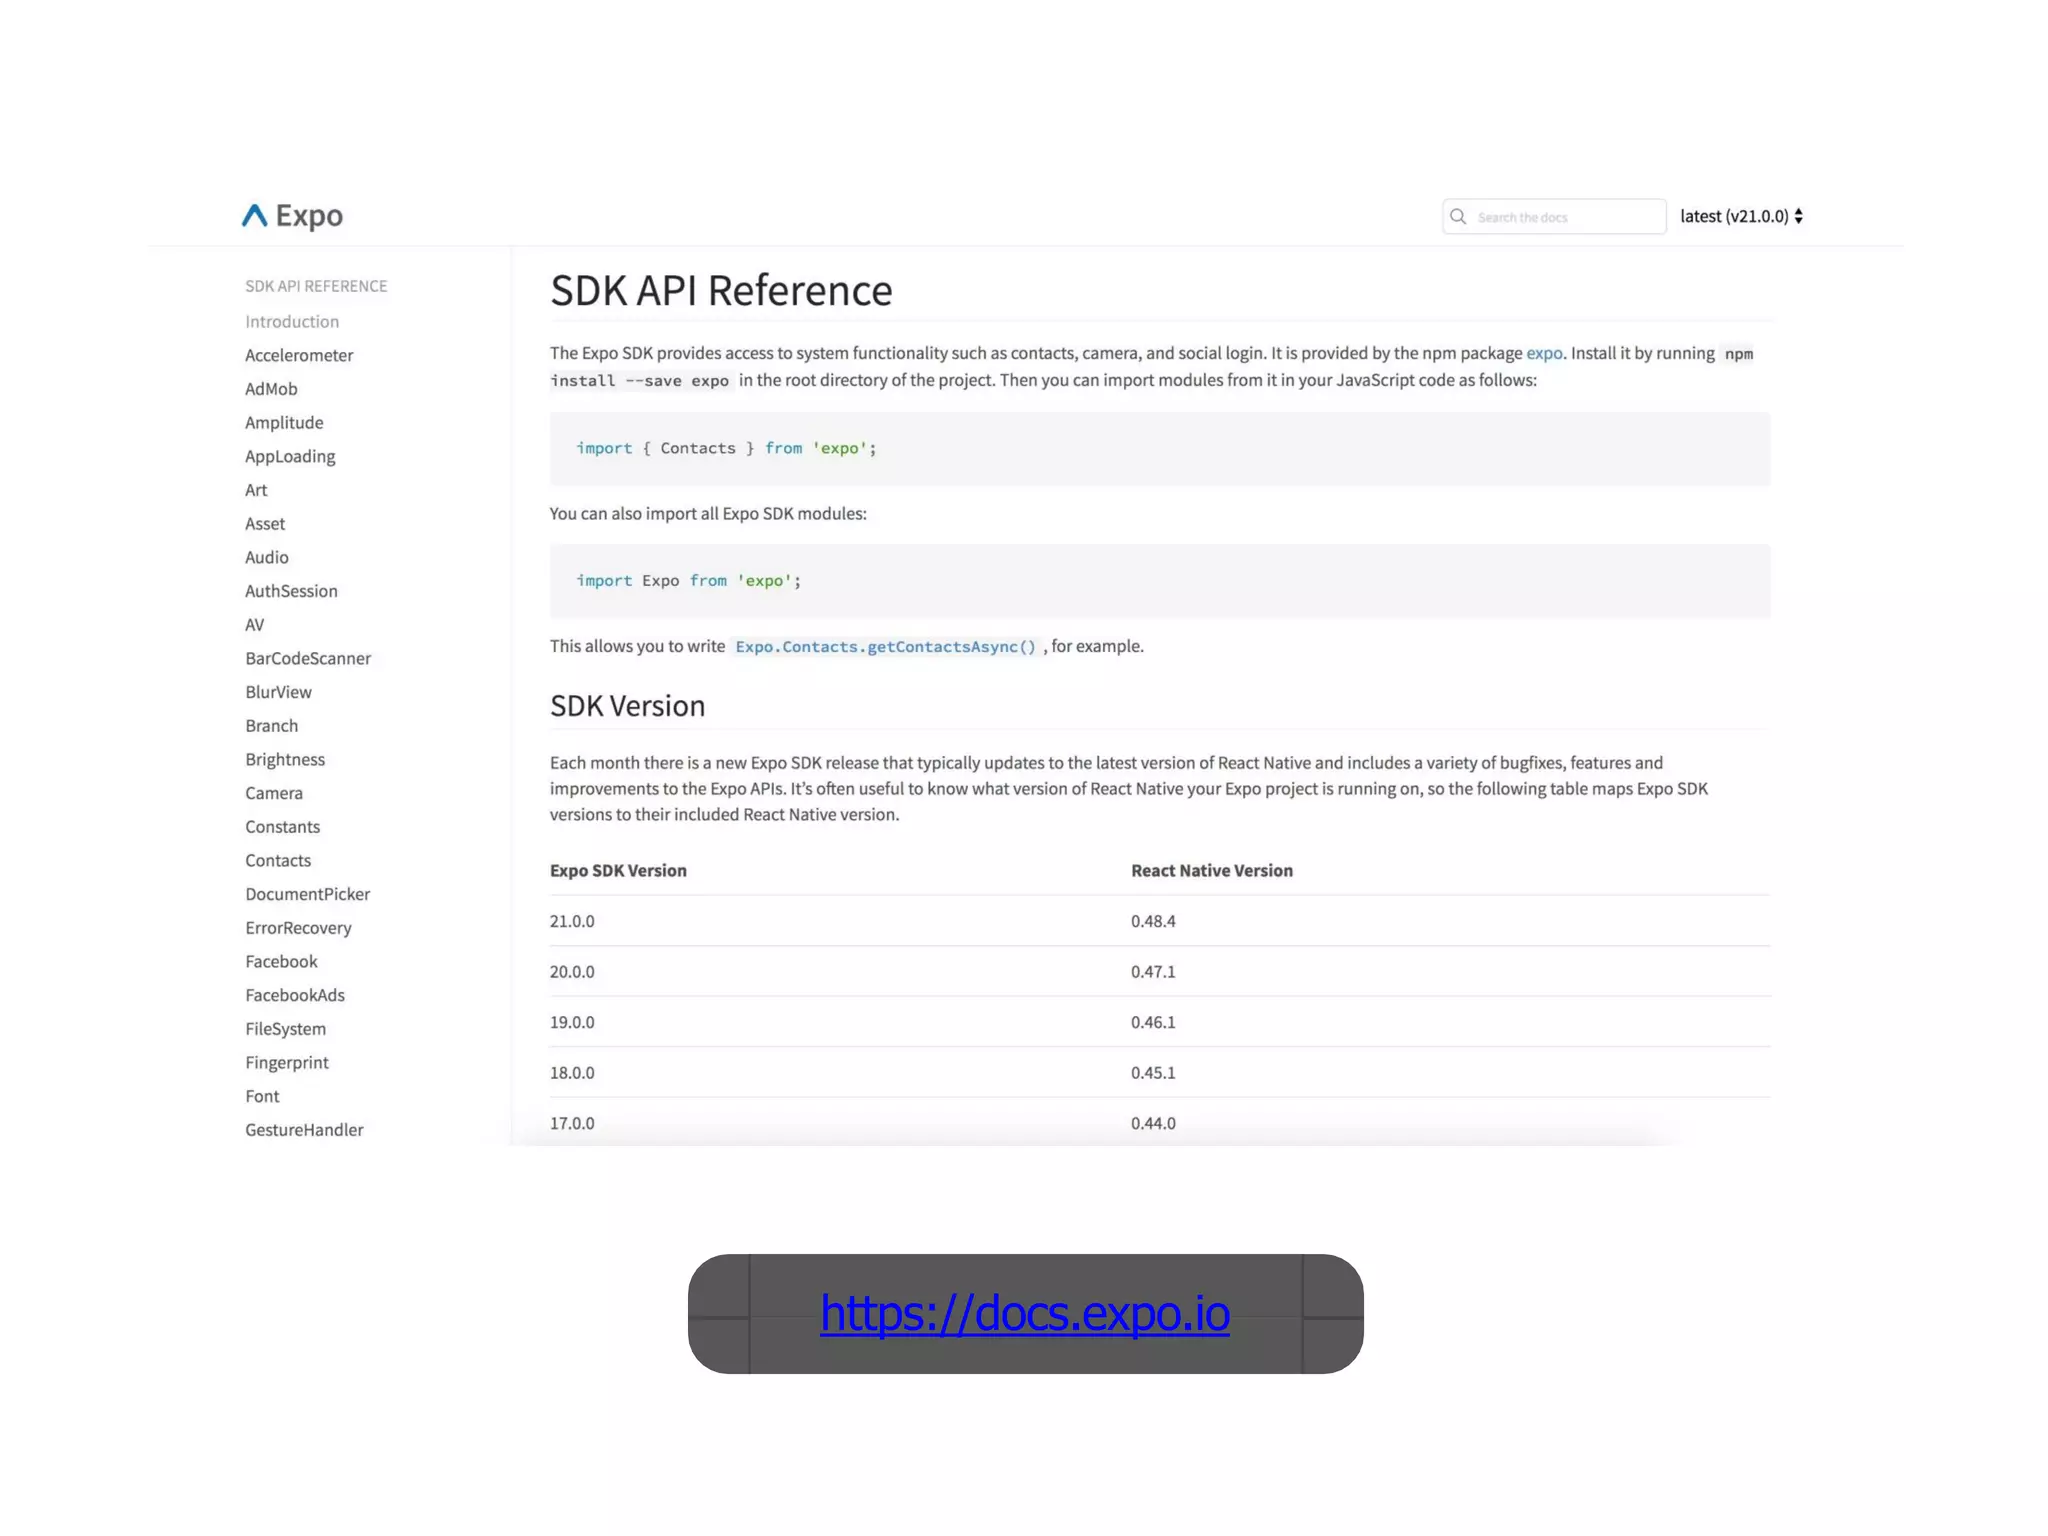Open the latest (v21.0.0) version dropdown
The image size is (2048, 1536).
point(1741,216)
